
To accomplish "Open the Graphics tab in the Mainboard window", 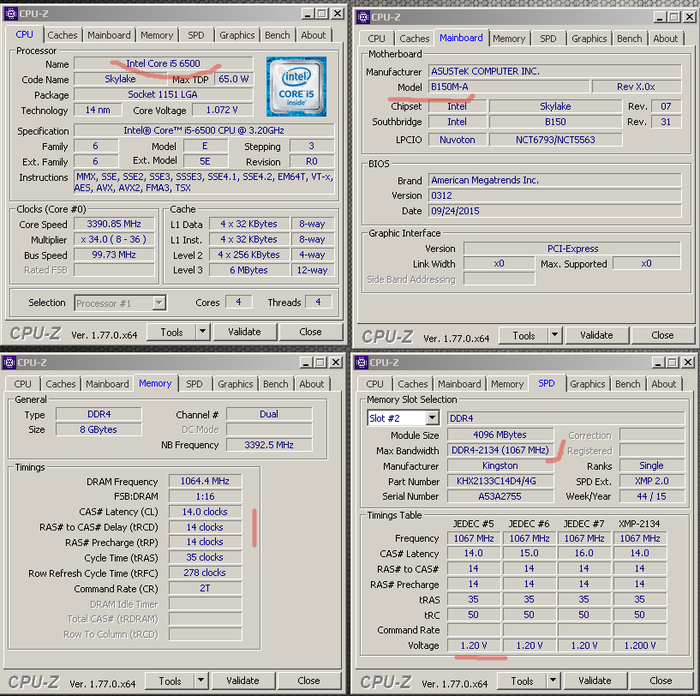I will pyautogui.click(x=589, y=39).
